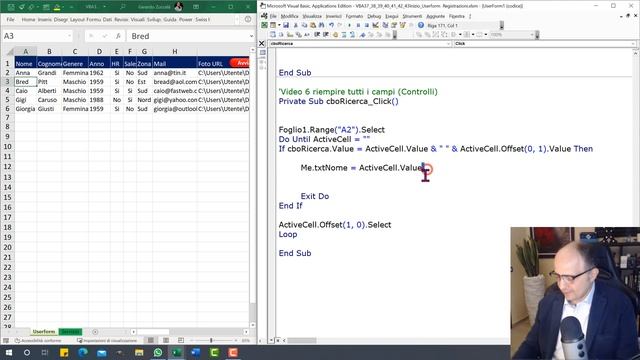
Task: Switch to Page Break Preview in Excel status bar
Action: click(181, 340)
